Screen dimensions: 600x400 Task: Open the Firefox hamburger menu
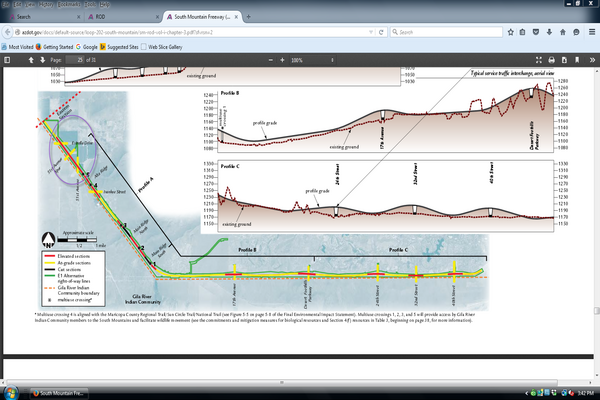pyautogui.click(x=589, y=31)
